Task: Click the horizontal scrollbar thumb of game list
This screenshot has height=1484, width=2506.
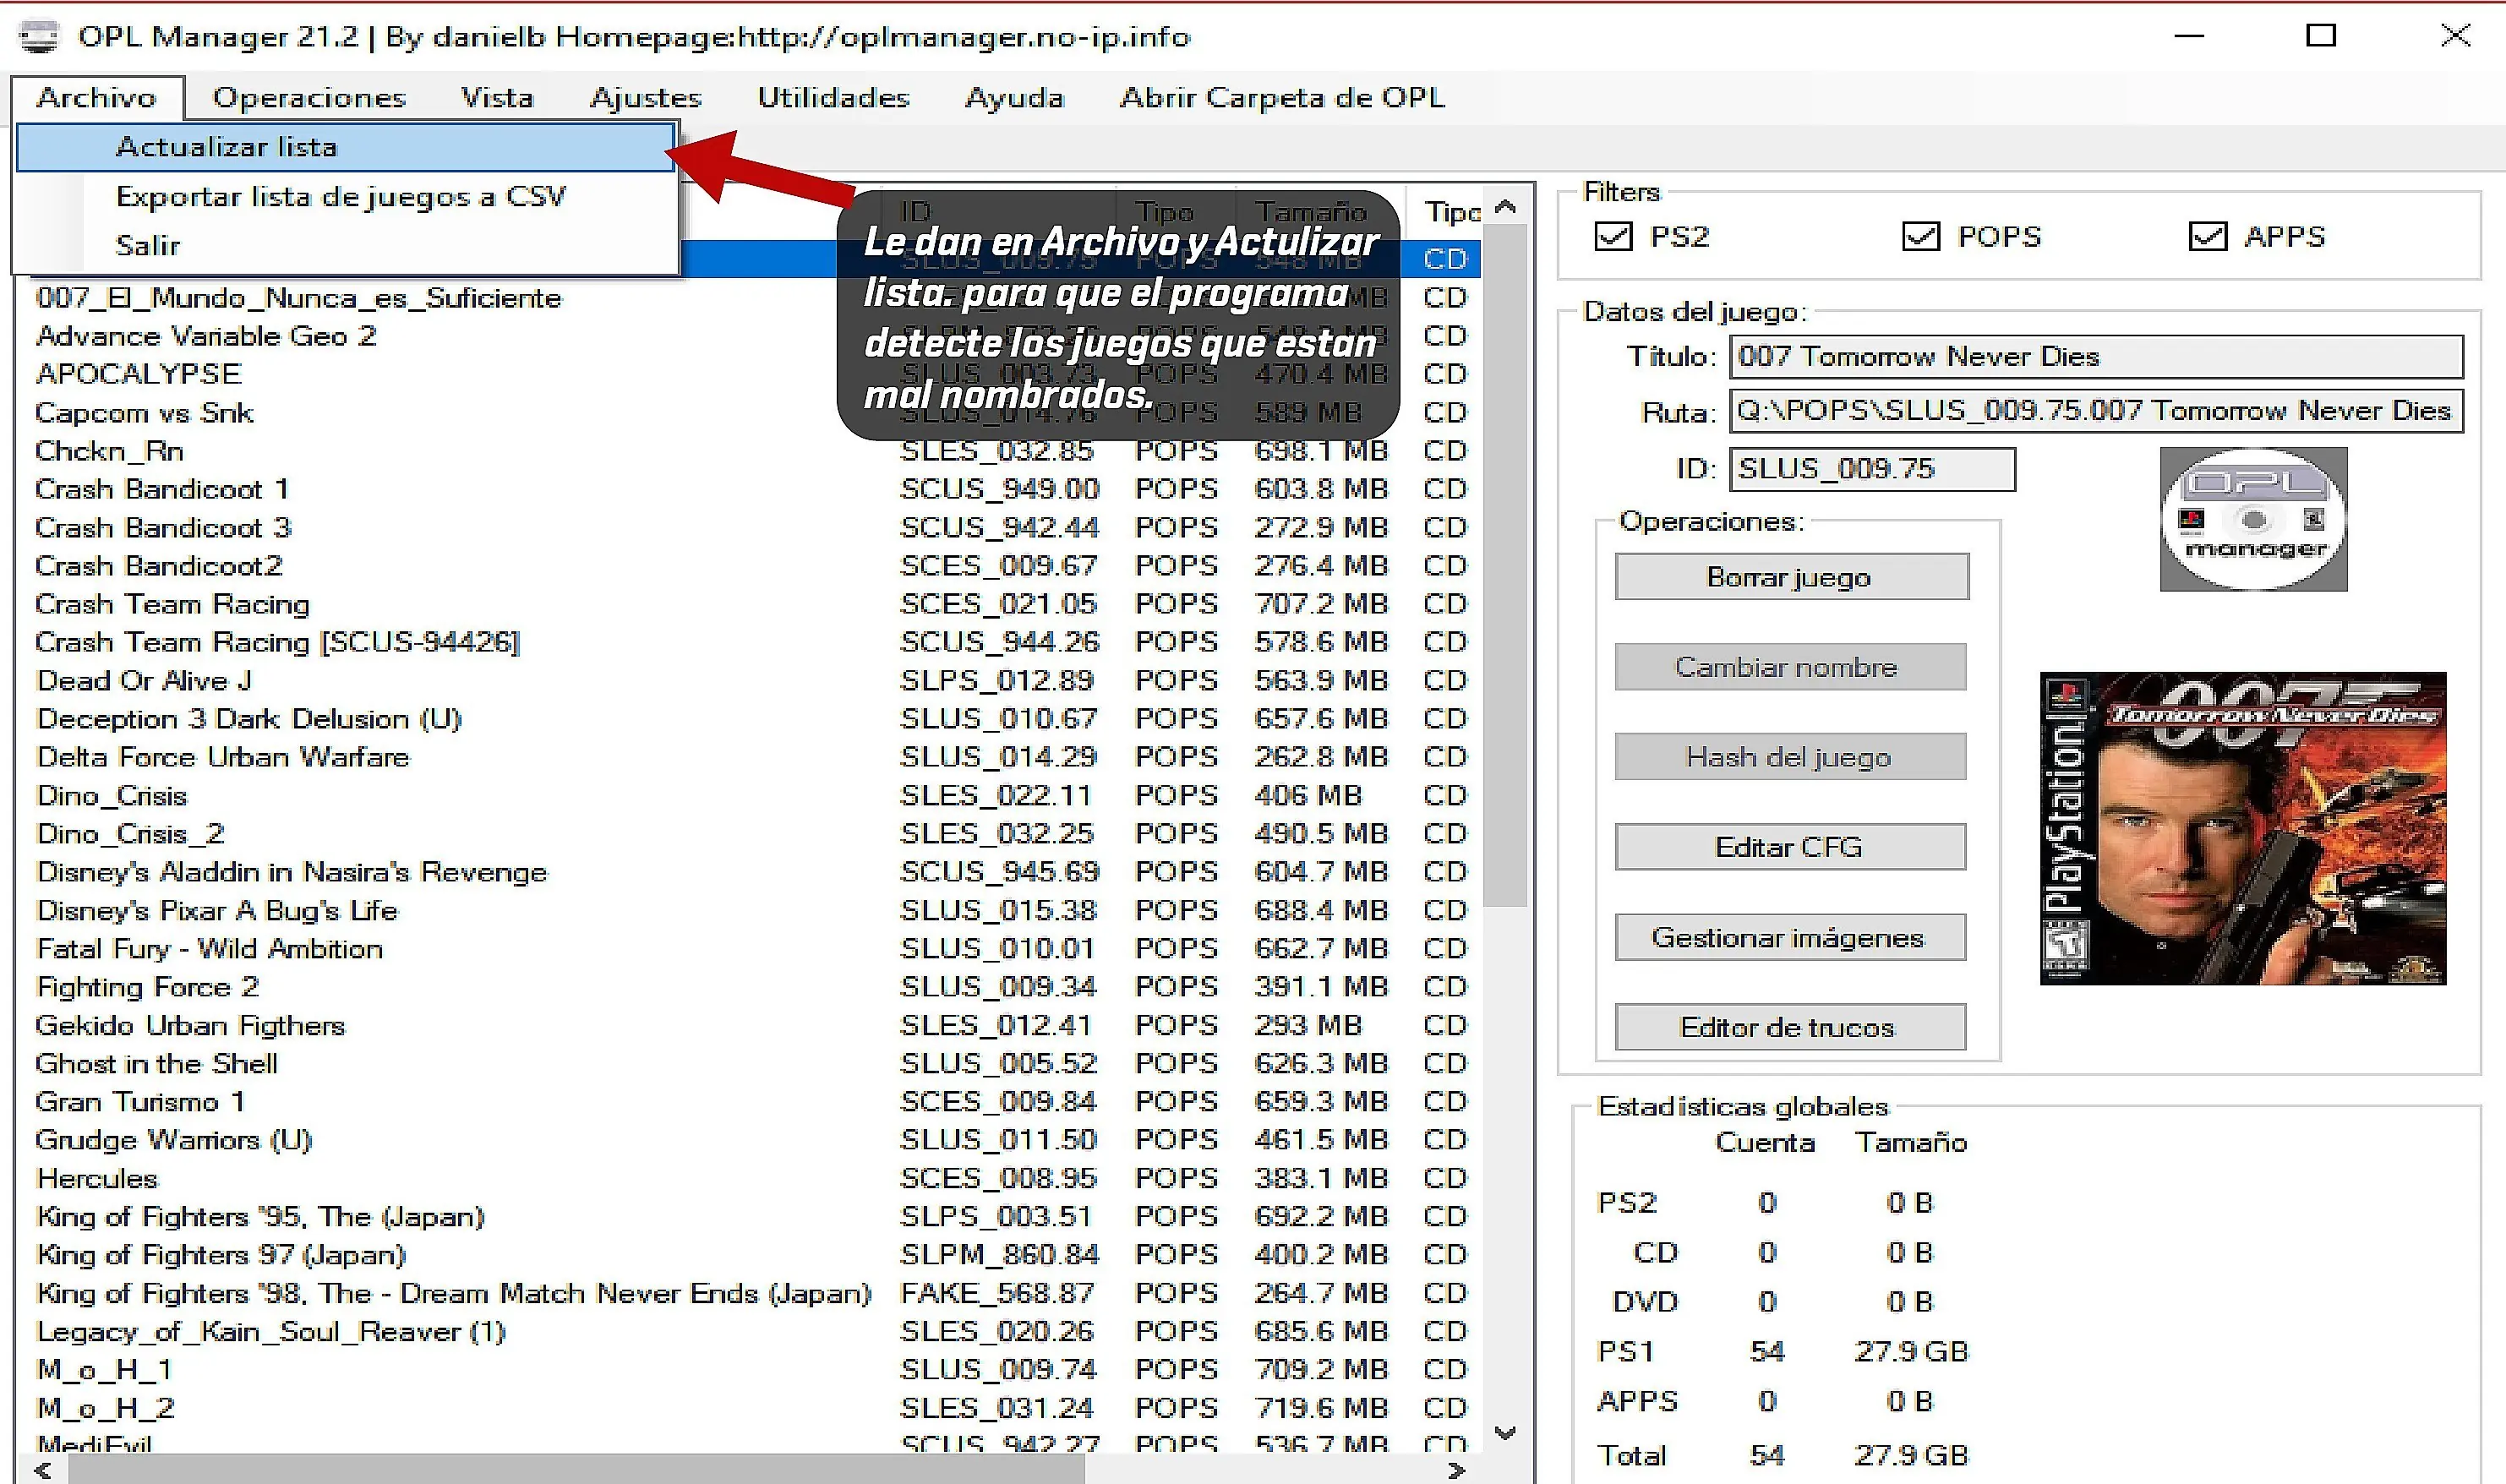Action: (576, 1470)
